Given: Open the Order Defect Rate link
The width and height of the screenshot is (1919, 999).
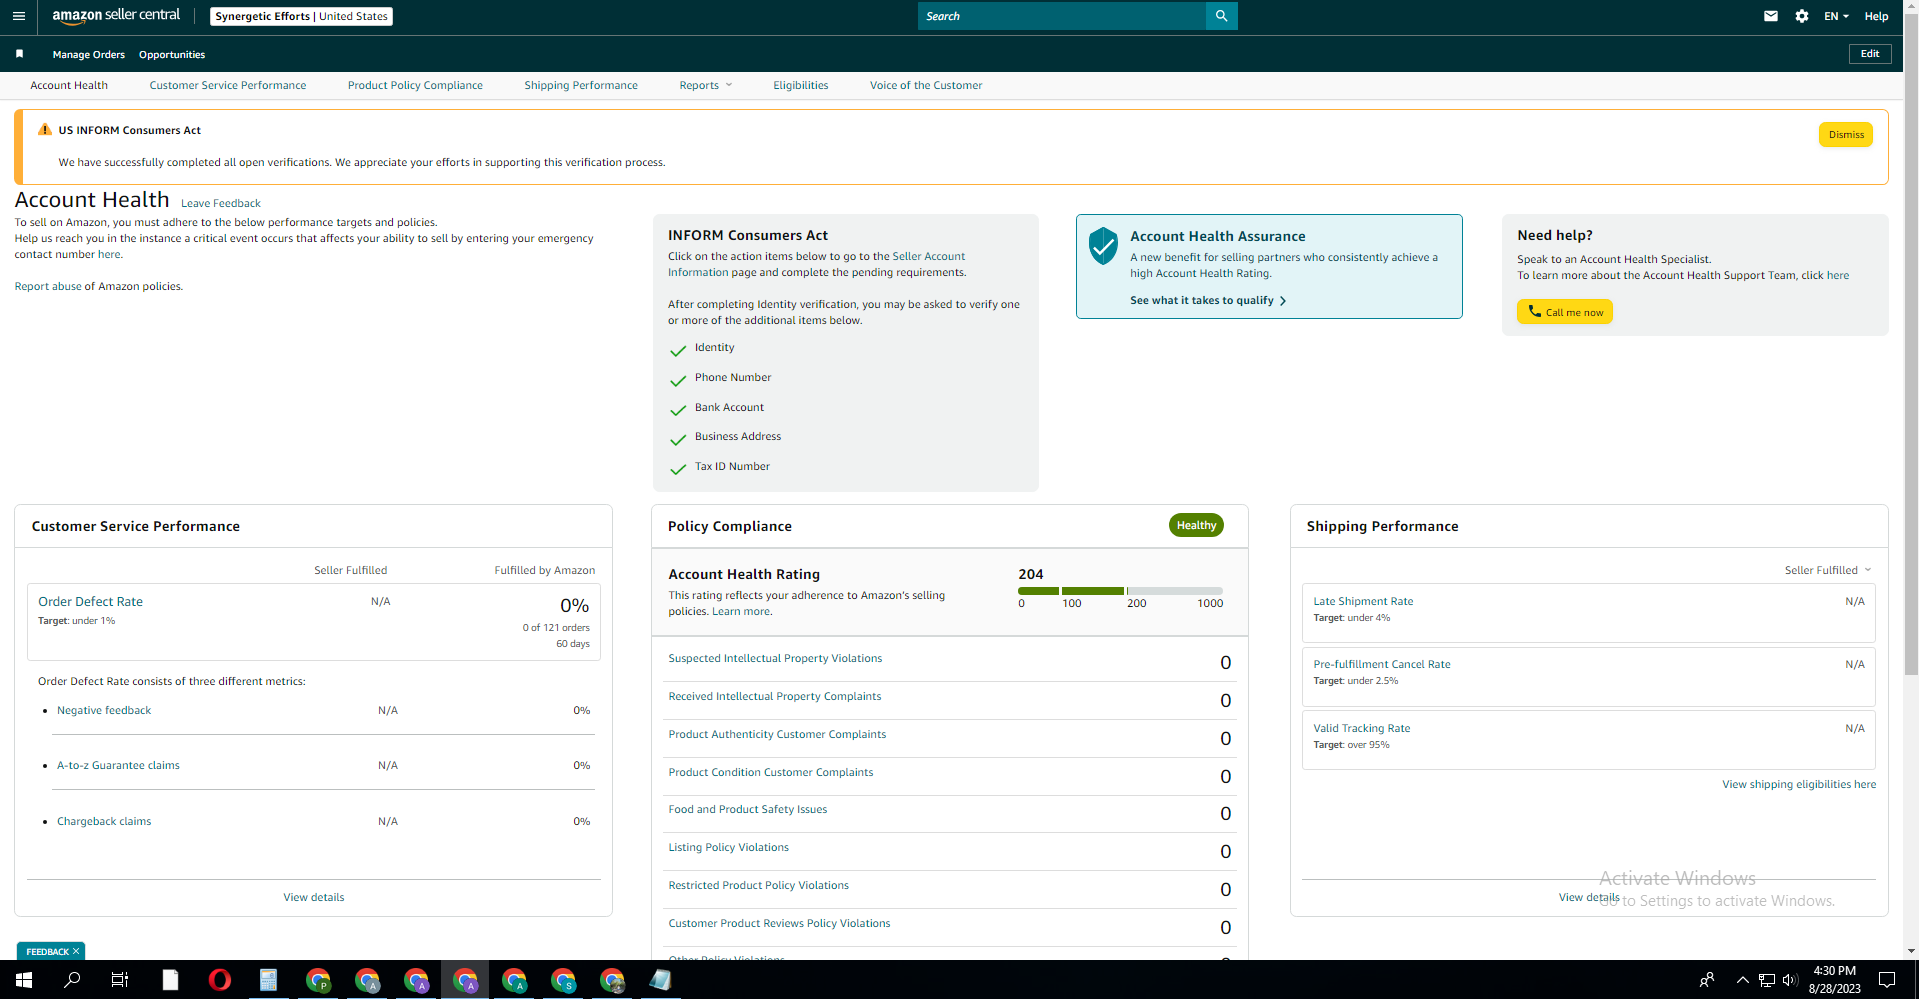Looking at the screenshot, I should tap(90, 601).
